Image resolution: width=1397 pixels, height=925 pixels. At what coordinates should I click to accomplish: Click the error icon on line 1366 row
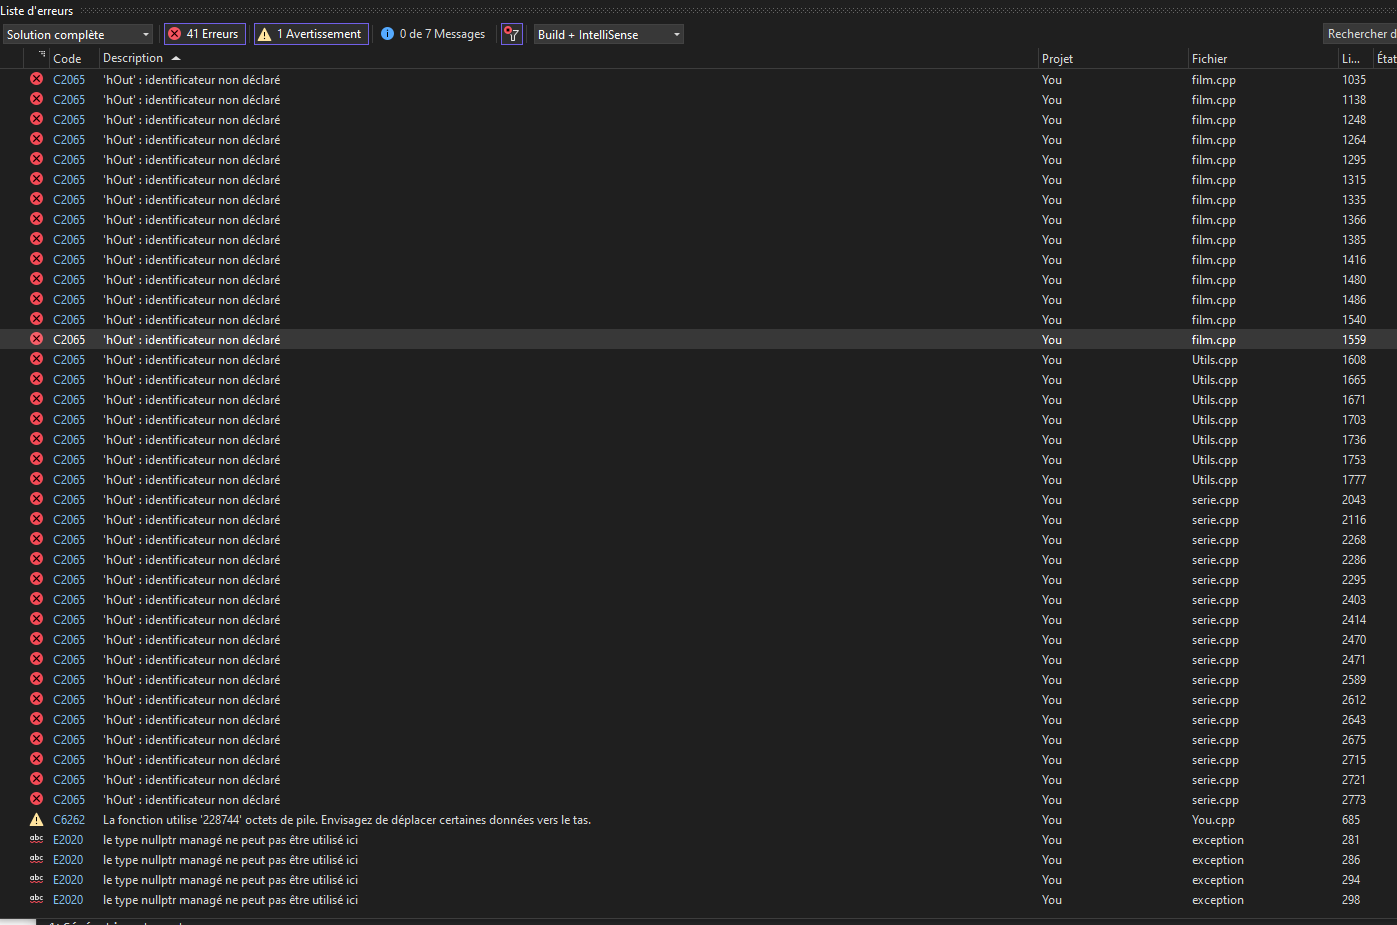pyautogui.click(x=37, y=219)
